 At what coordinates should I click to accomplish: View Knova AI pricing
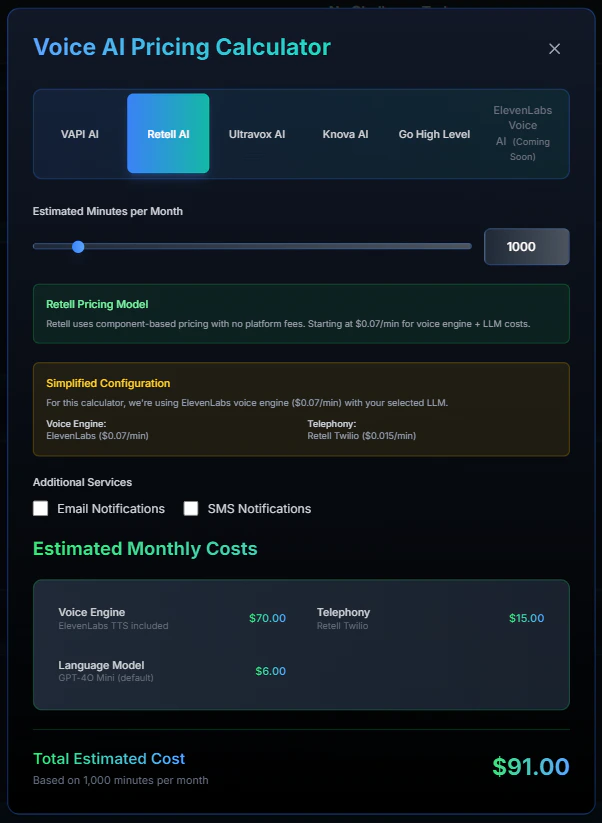point(345,134)
